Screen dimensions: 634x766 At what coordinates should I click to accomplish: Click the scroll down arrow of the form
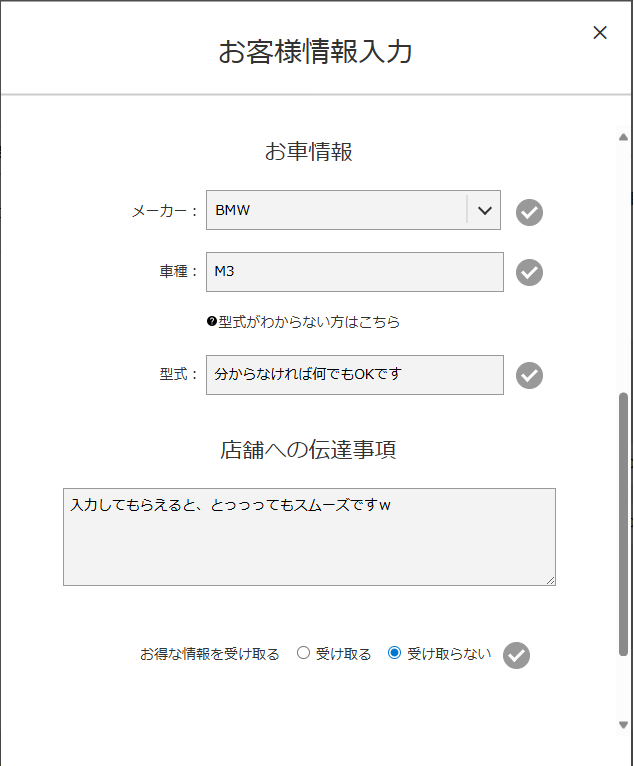click(x=624, y=725)
